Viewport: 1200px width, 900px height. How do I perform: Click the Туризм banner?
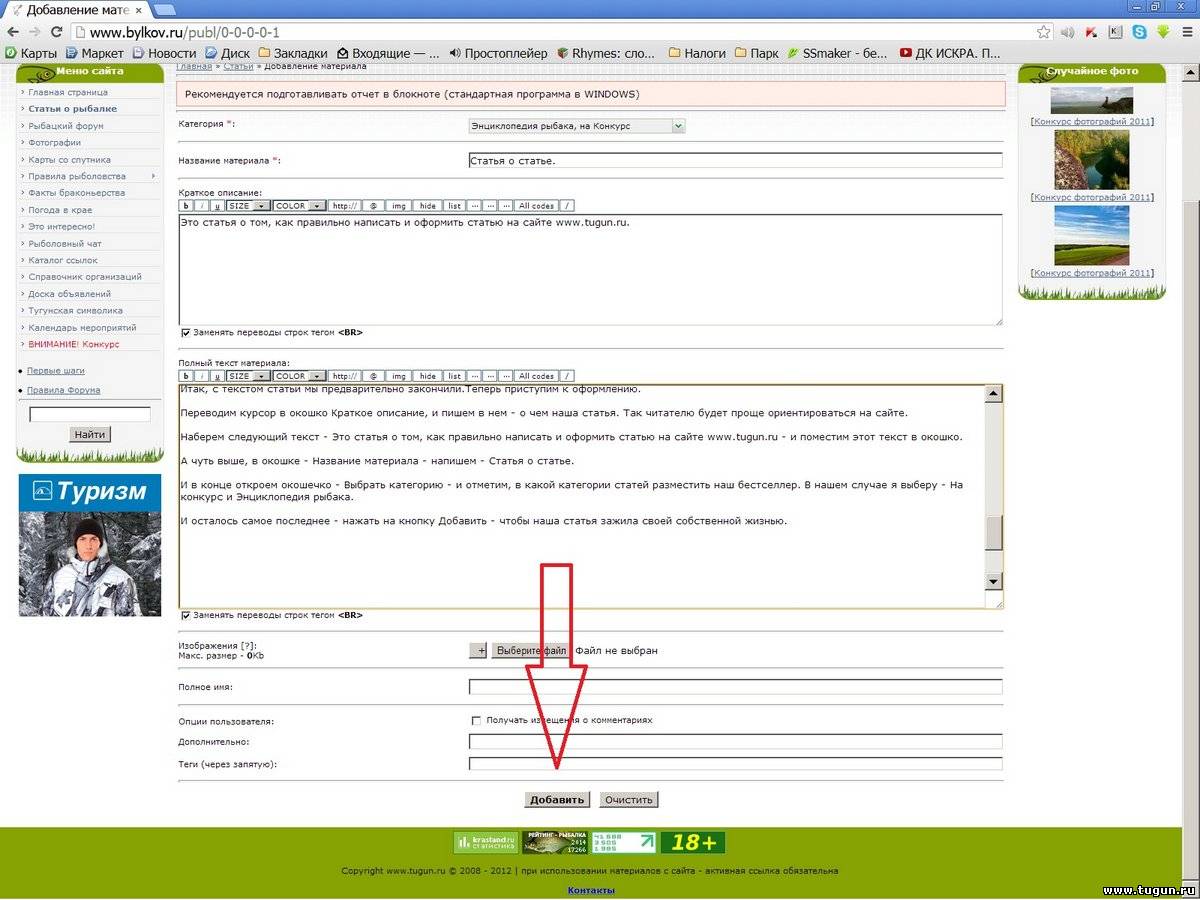[90, 545]
